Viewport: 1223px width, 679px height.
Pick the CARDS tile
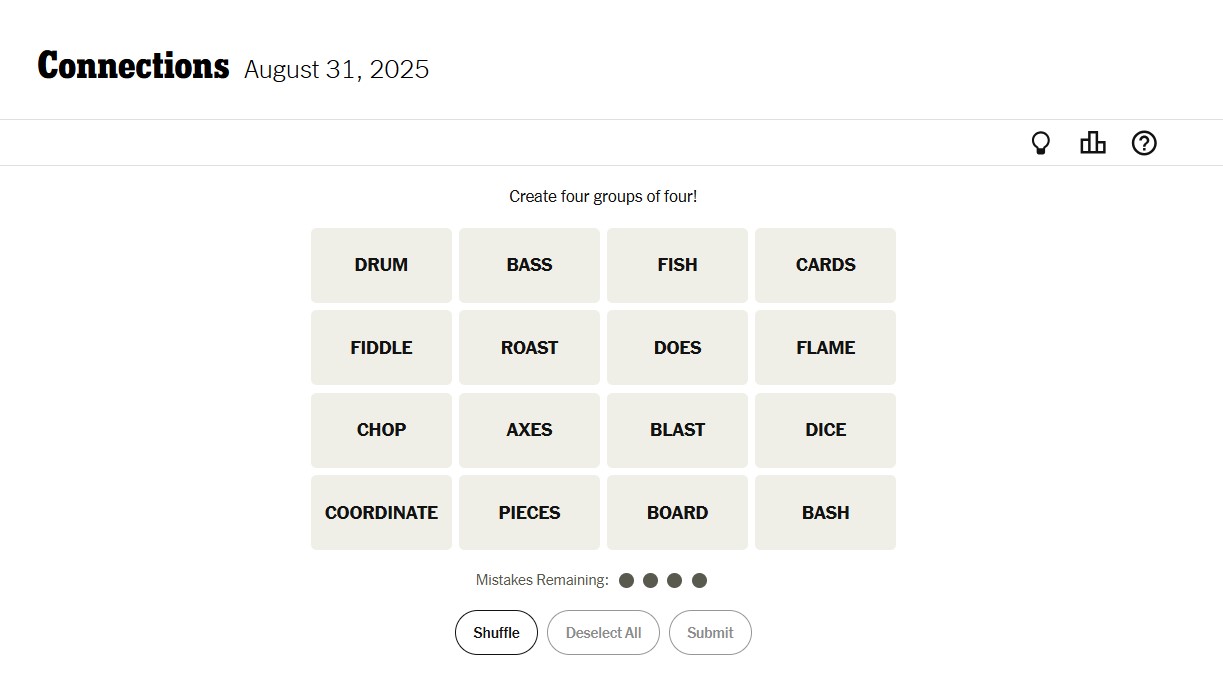(825, 265)
